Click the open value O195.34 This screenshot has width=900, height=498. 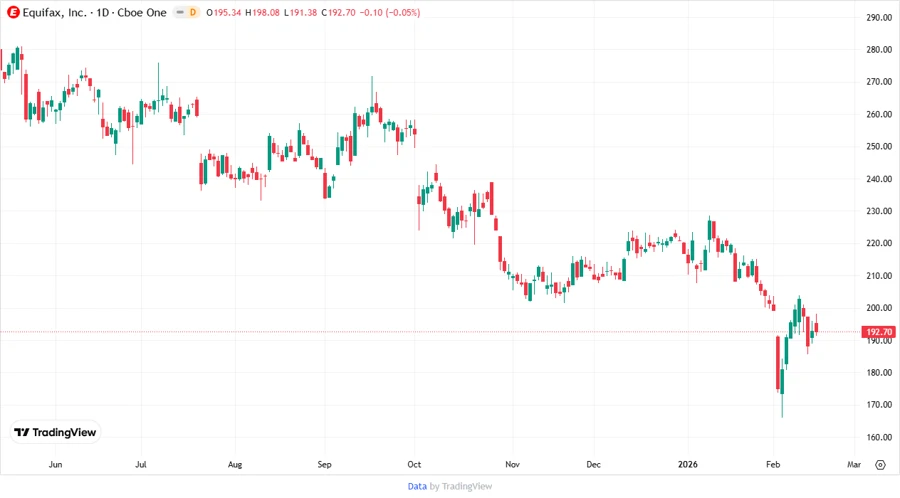coord(223,12)
